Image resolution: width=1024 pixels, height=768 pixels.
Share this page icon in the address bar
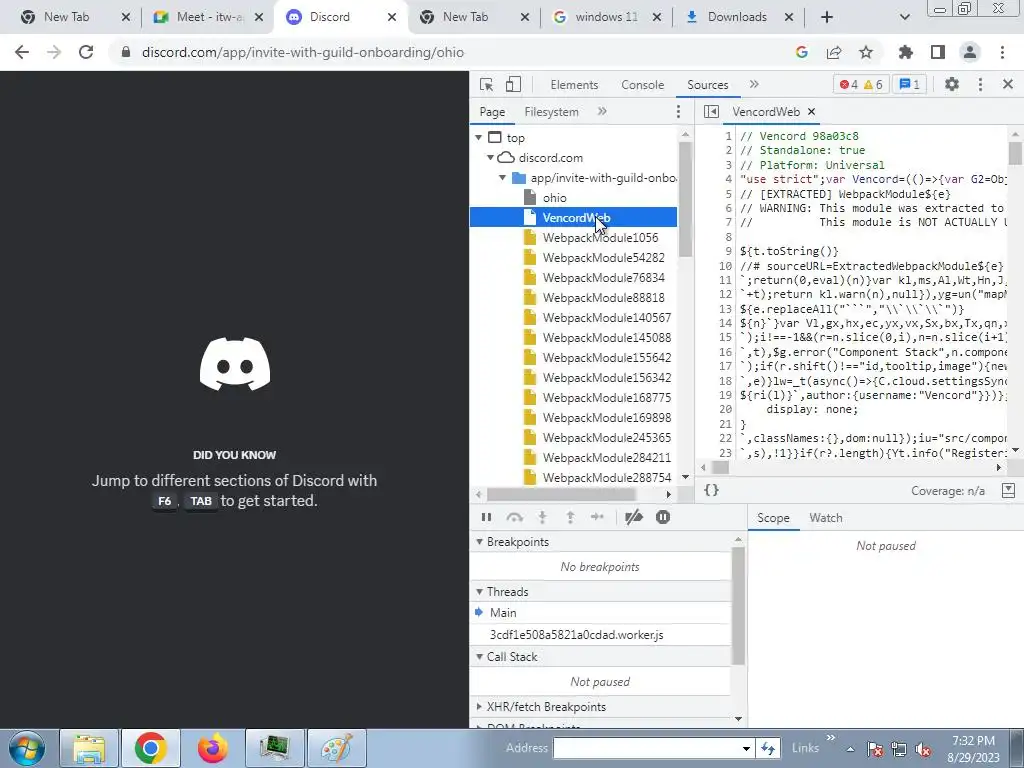[834, 52]
